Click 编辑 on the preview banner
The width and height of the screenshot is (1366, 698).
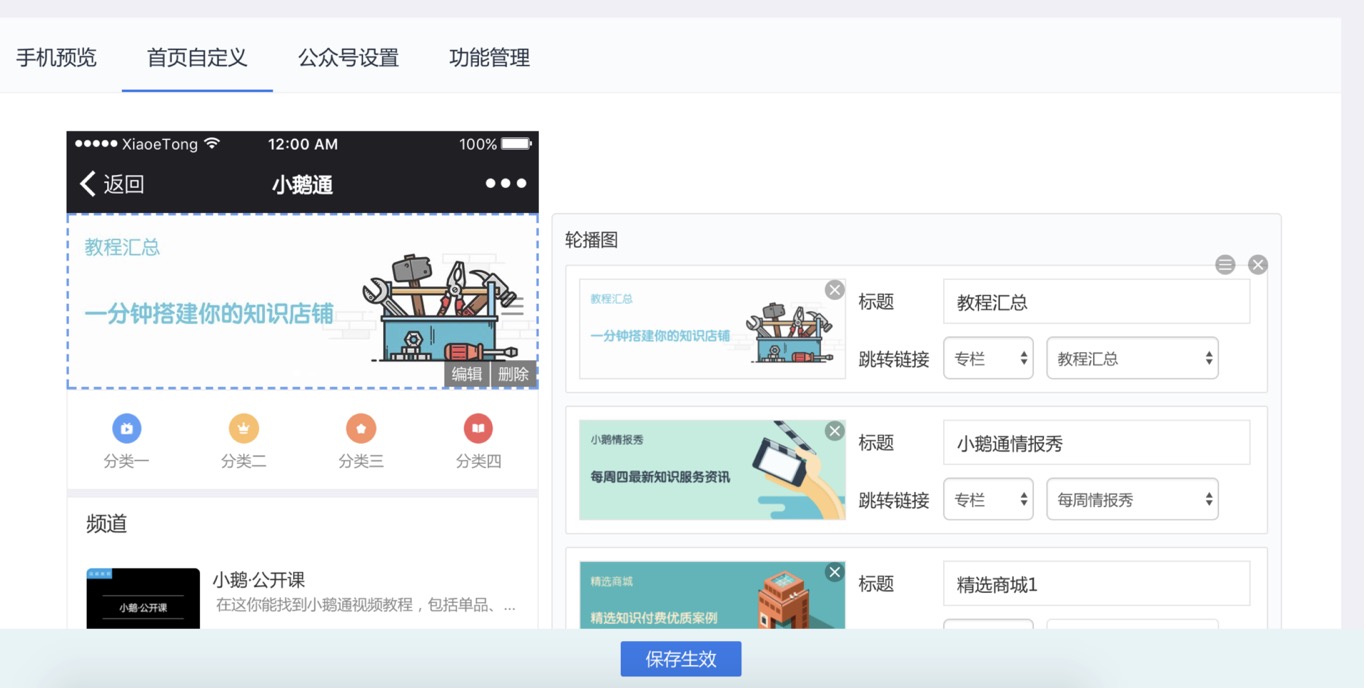467,374
